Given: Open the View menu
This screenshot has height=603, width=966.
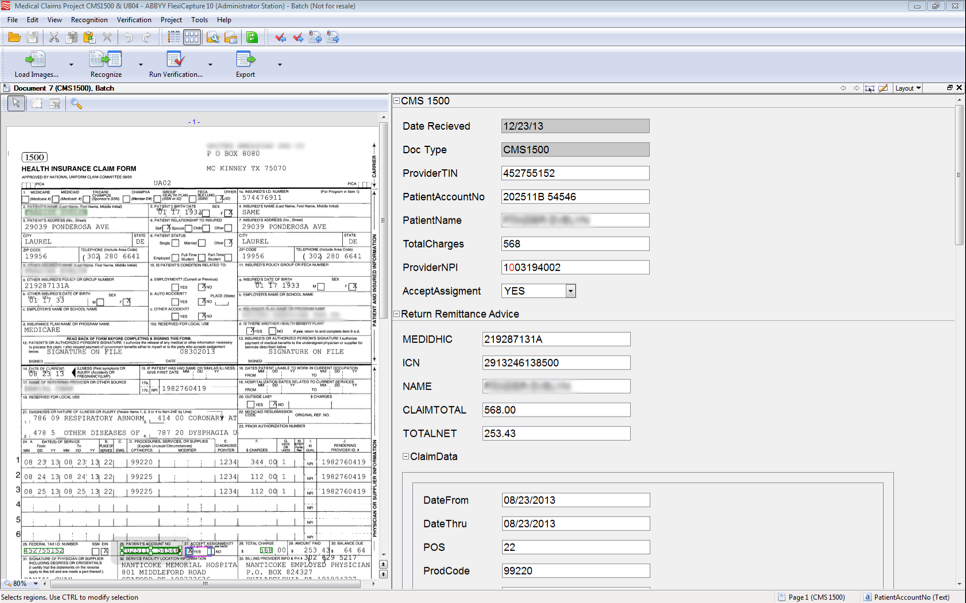Looking at the screenshot, I should coord(54,20).
